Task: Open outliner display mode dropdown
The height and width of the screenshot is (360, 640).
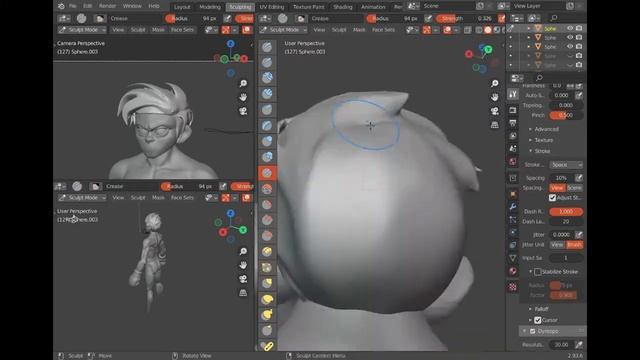Action: pyautogui.click(x=535, y=18)
